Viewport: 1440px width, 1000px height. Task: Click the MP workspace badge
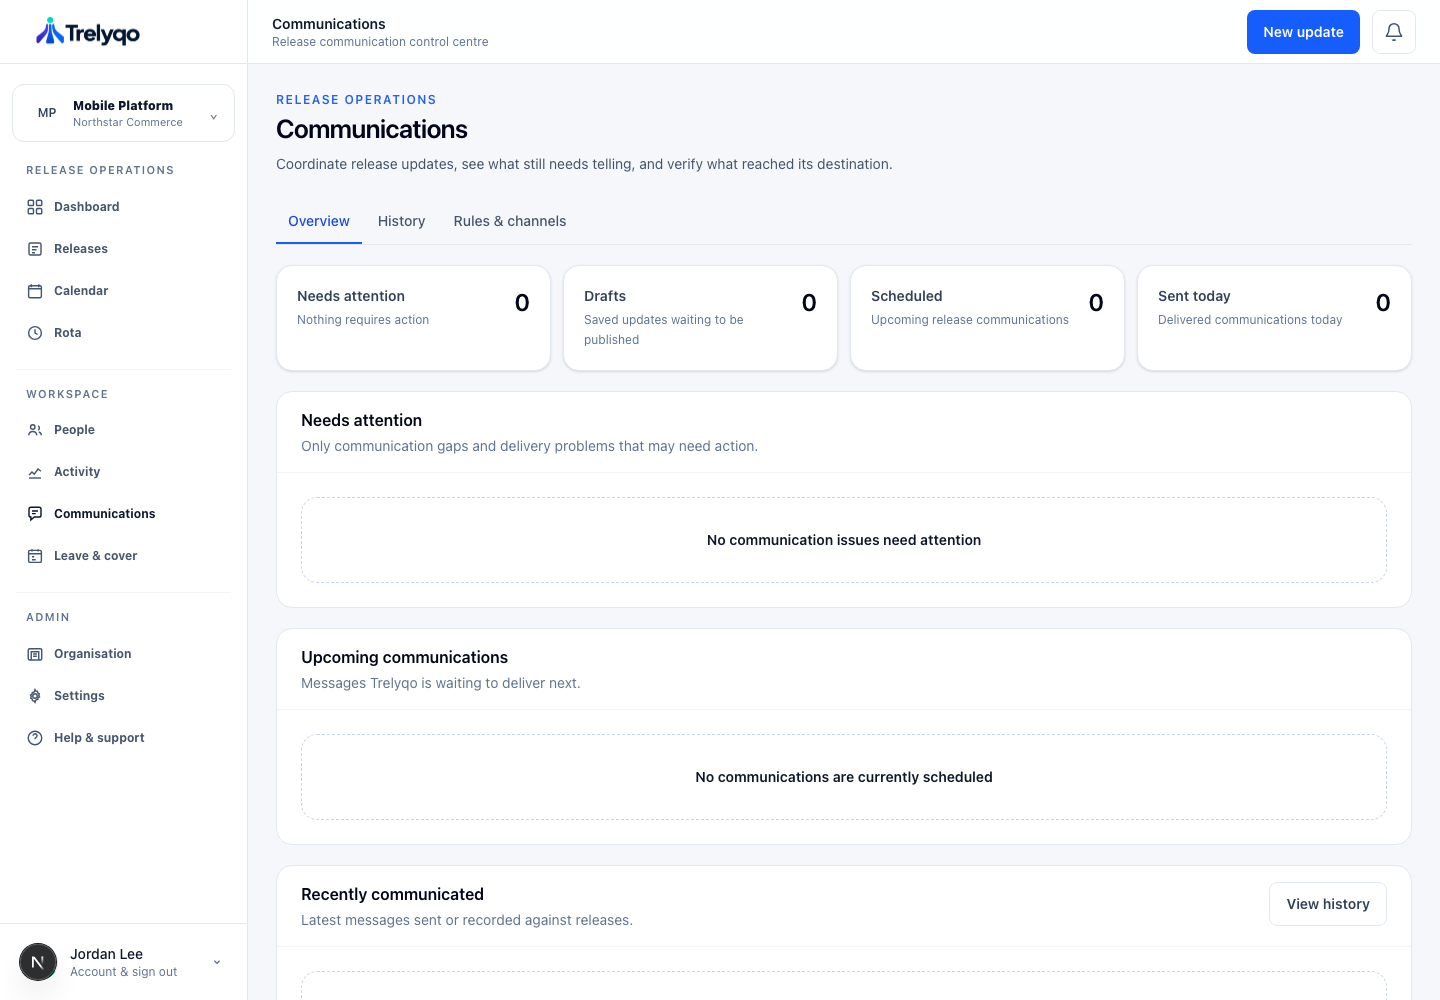click(x=47, y=113)
